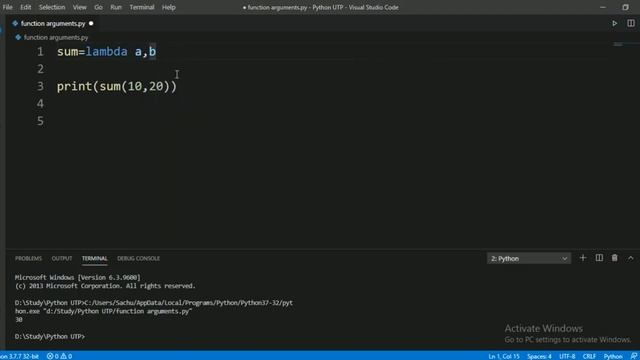Open the Help menu

tap(169, 7)
